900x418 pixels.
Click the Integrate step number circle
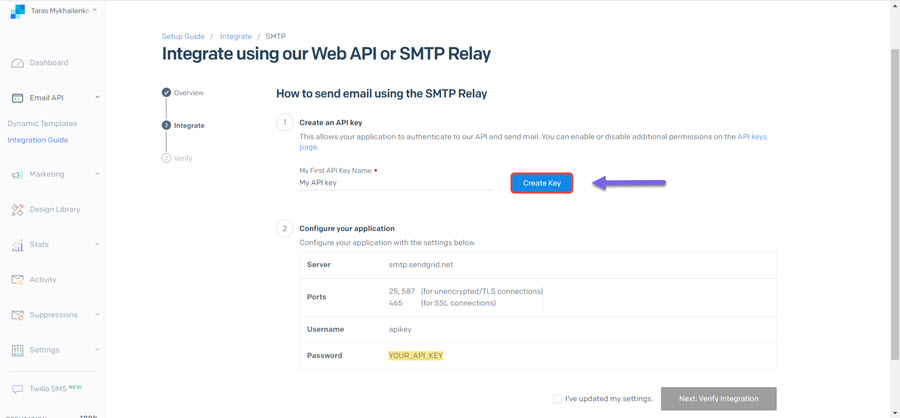tap(166, 125)
